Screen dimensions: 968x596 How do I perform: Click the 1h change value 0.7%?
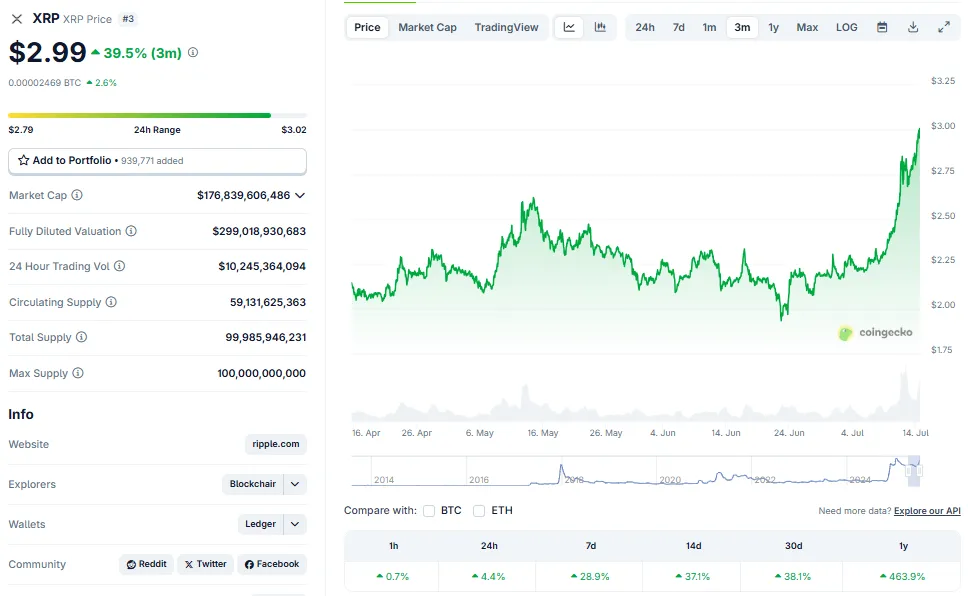tap(393, 577)
